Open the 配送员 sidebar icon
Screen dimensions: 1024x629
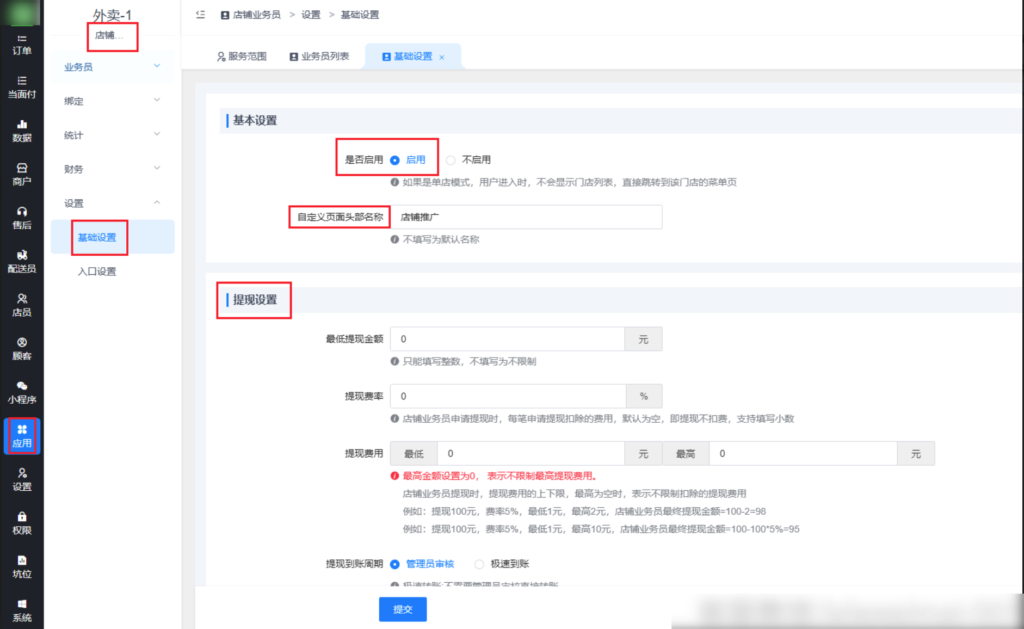click(x=20, y=259)
